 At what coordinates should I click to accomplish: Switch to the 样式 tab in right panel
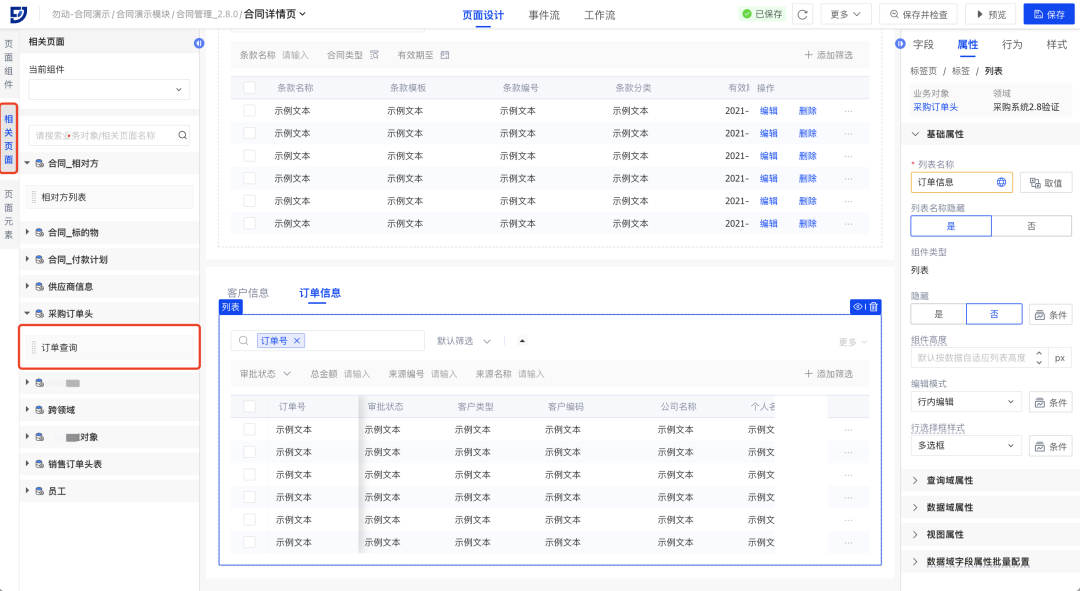[1056, 45]
